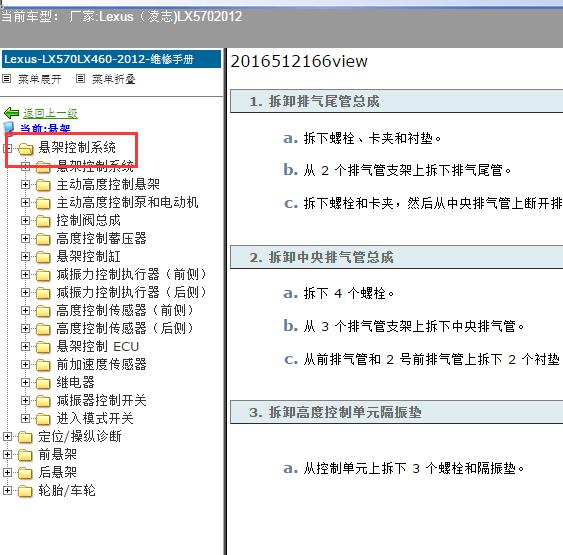Viewport: 563px width, 555px height.
Task: Open the 返回上一级 link
Action: tap(50, 113)
